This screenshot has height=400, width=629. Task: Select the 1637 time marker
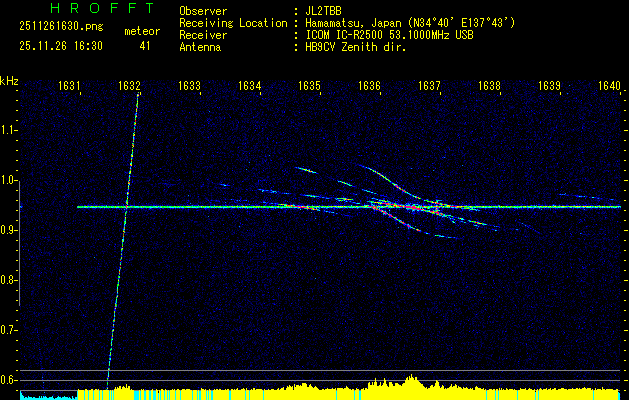[429, 86]
